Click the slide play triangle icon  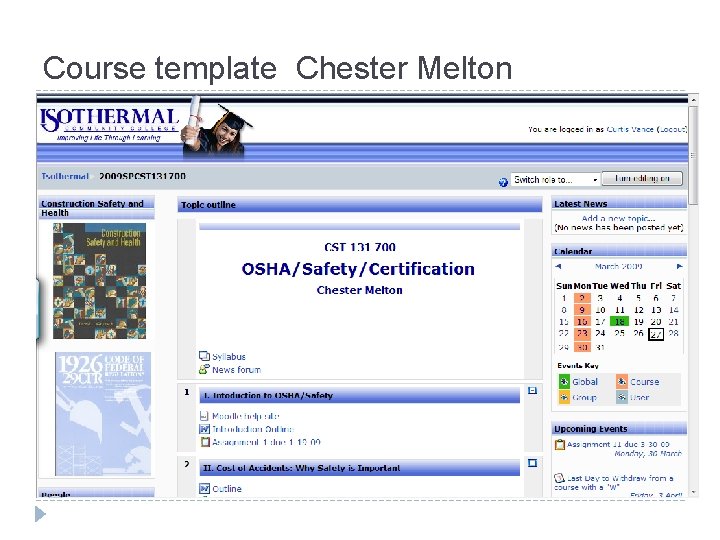point(40,514)
